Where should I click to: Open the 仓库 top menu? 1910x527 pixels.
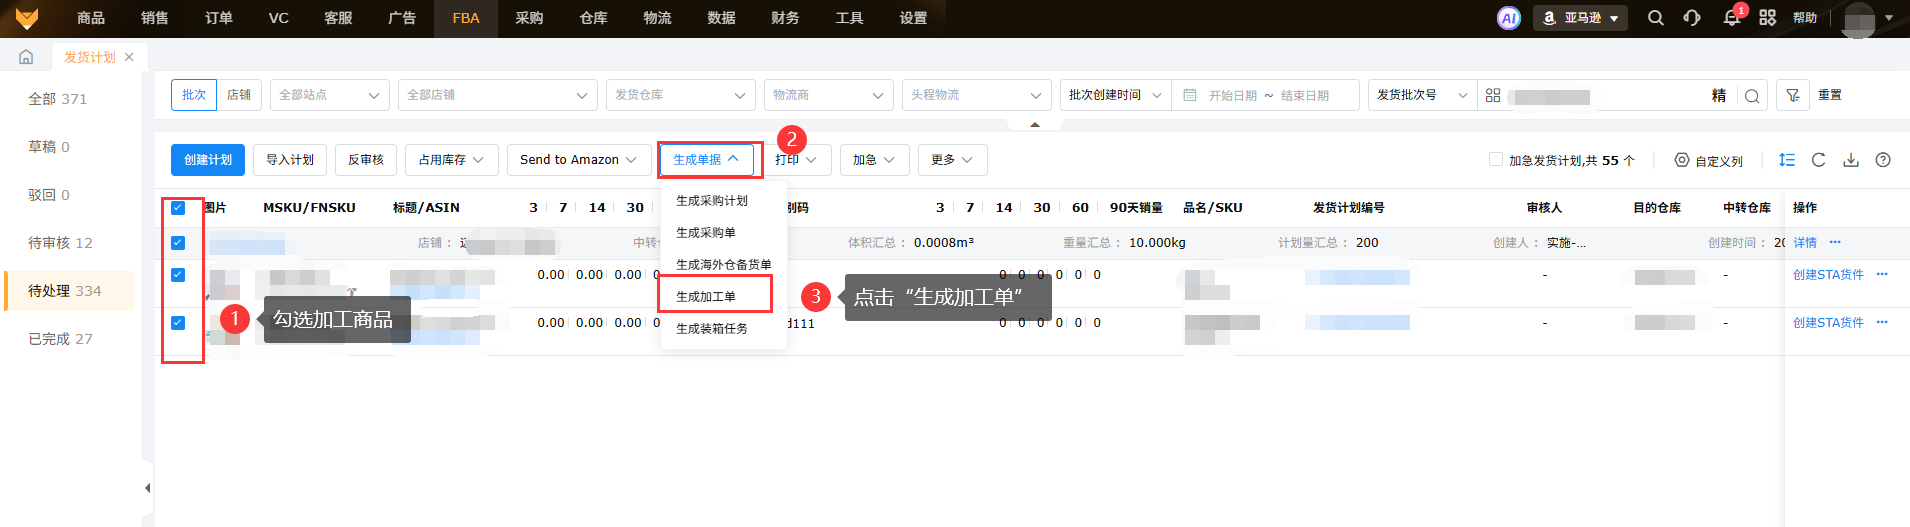(593, 18)
